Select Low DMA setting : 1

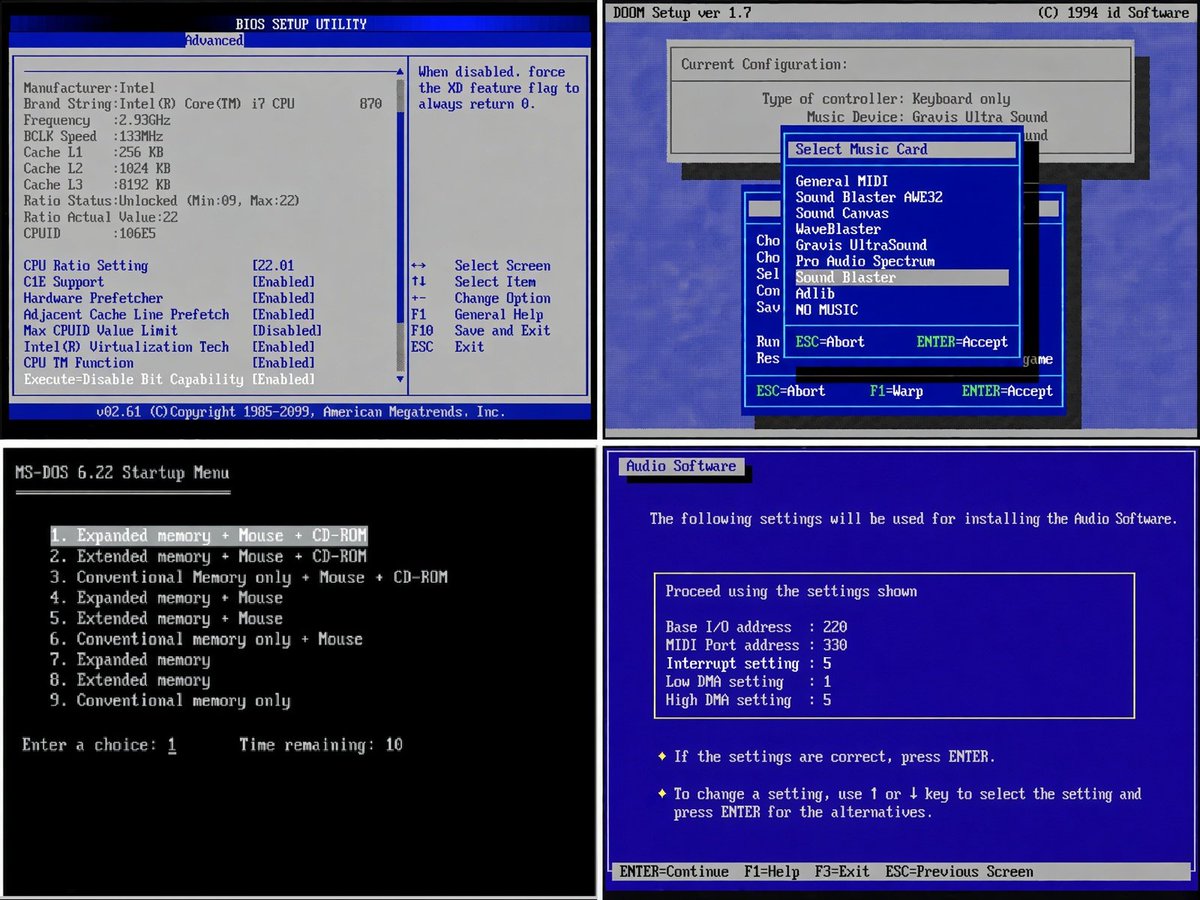(748, 681)
